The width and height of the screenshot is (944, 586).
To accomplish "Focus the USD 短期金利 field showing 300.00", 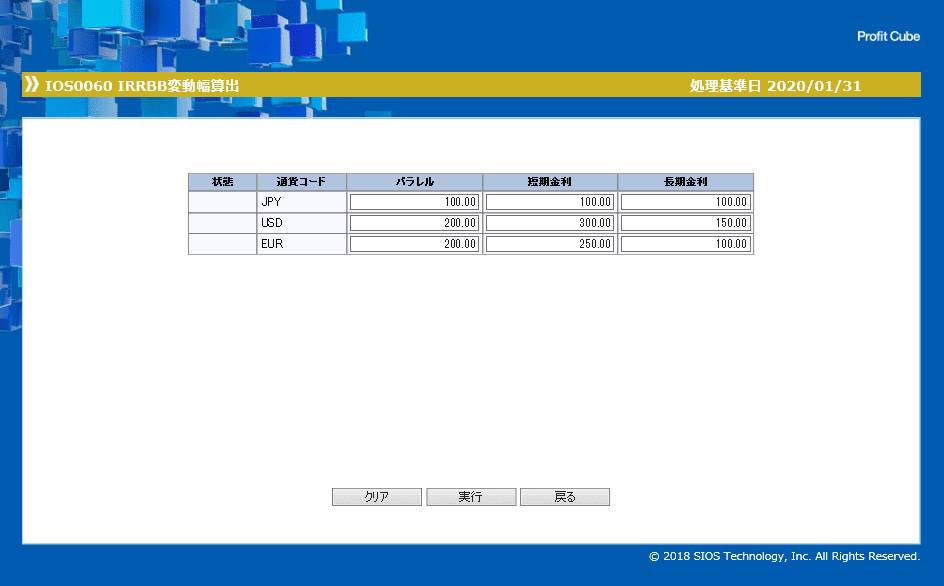I will 550,223.
